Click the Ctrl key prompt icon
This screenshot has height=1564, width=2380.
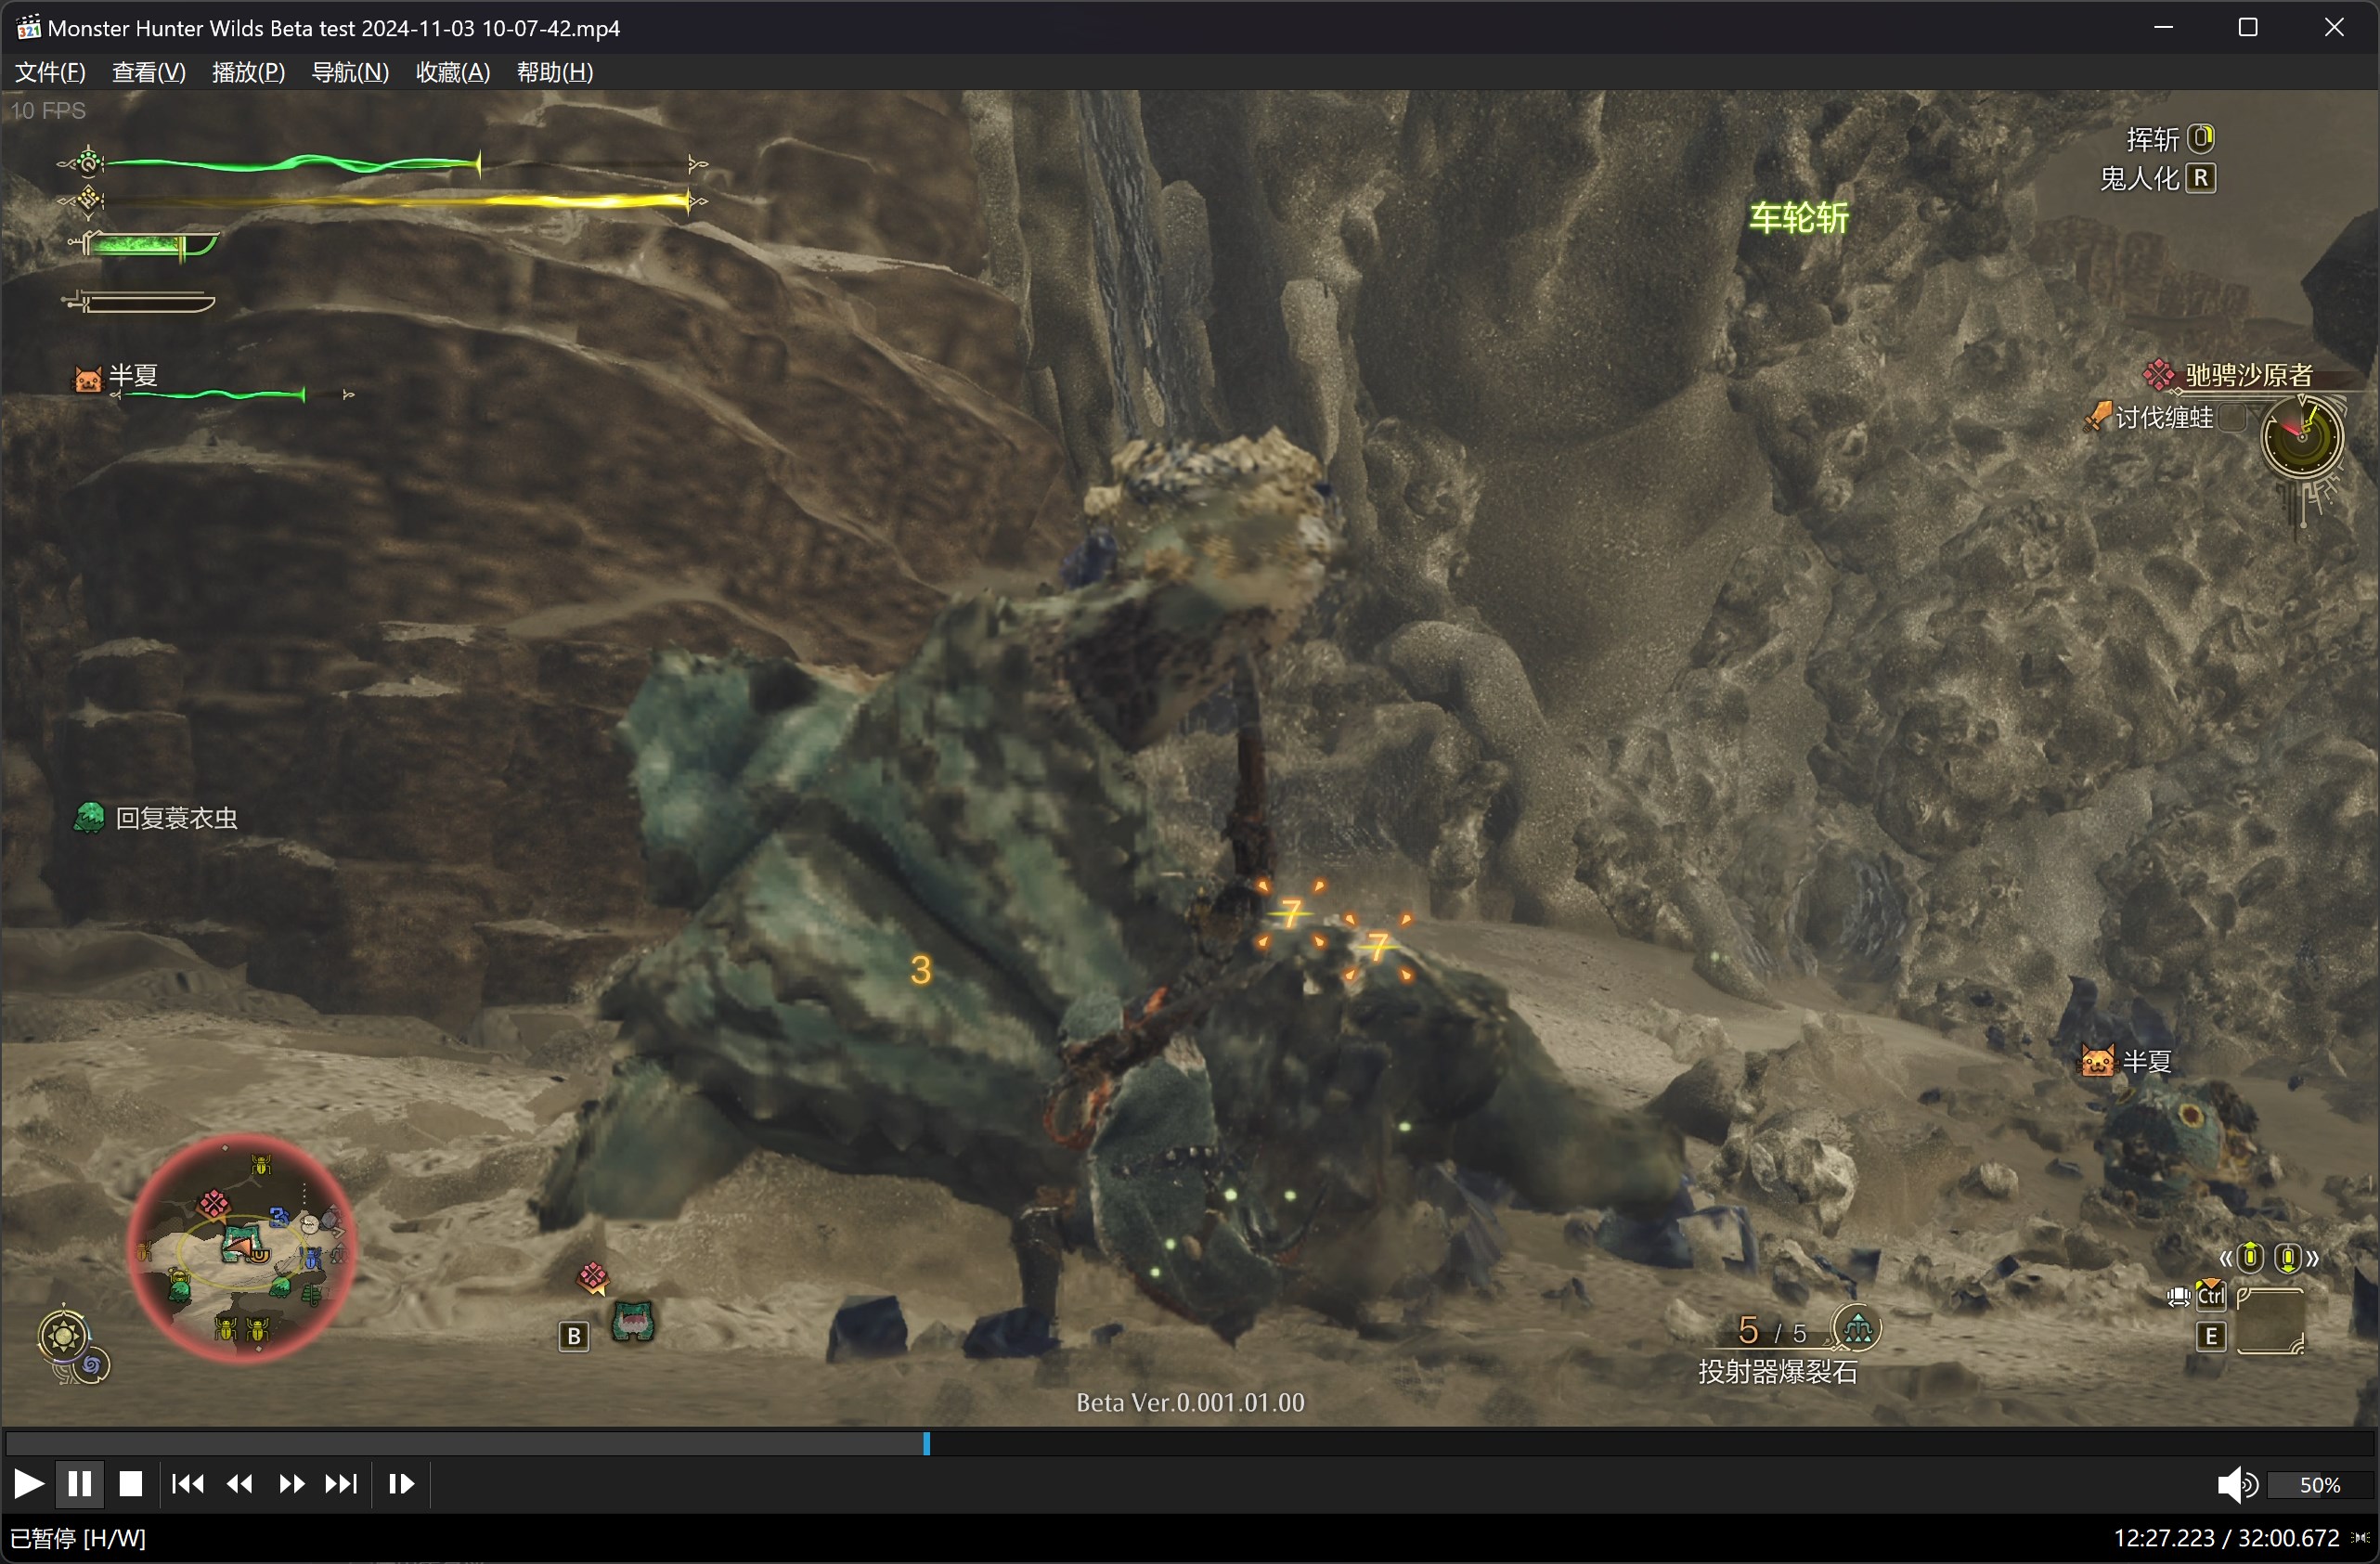2210,1296
